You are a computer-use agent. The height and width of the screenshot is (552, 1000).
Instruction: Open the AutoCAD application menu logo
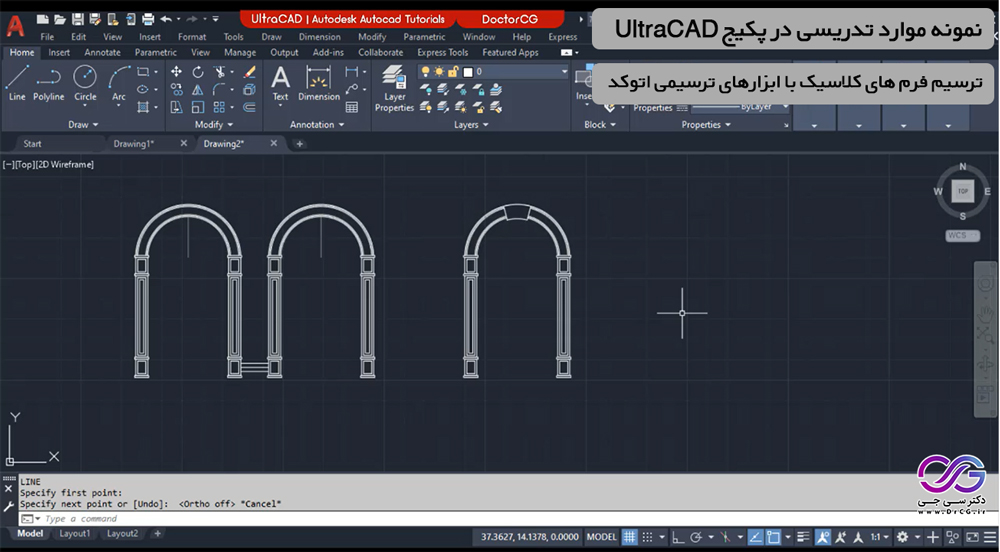click(15, 26)
